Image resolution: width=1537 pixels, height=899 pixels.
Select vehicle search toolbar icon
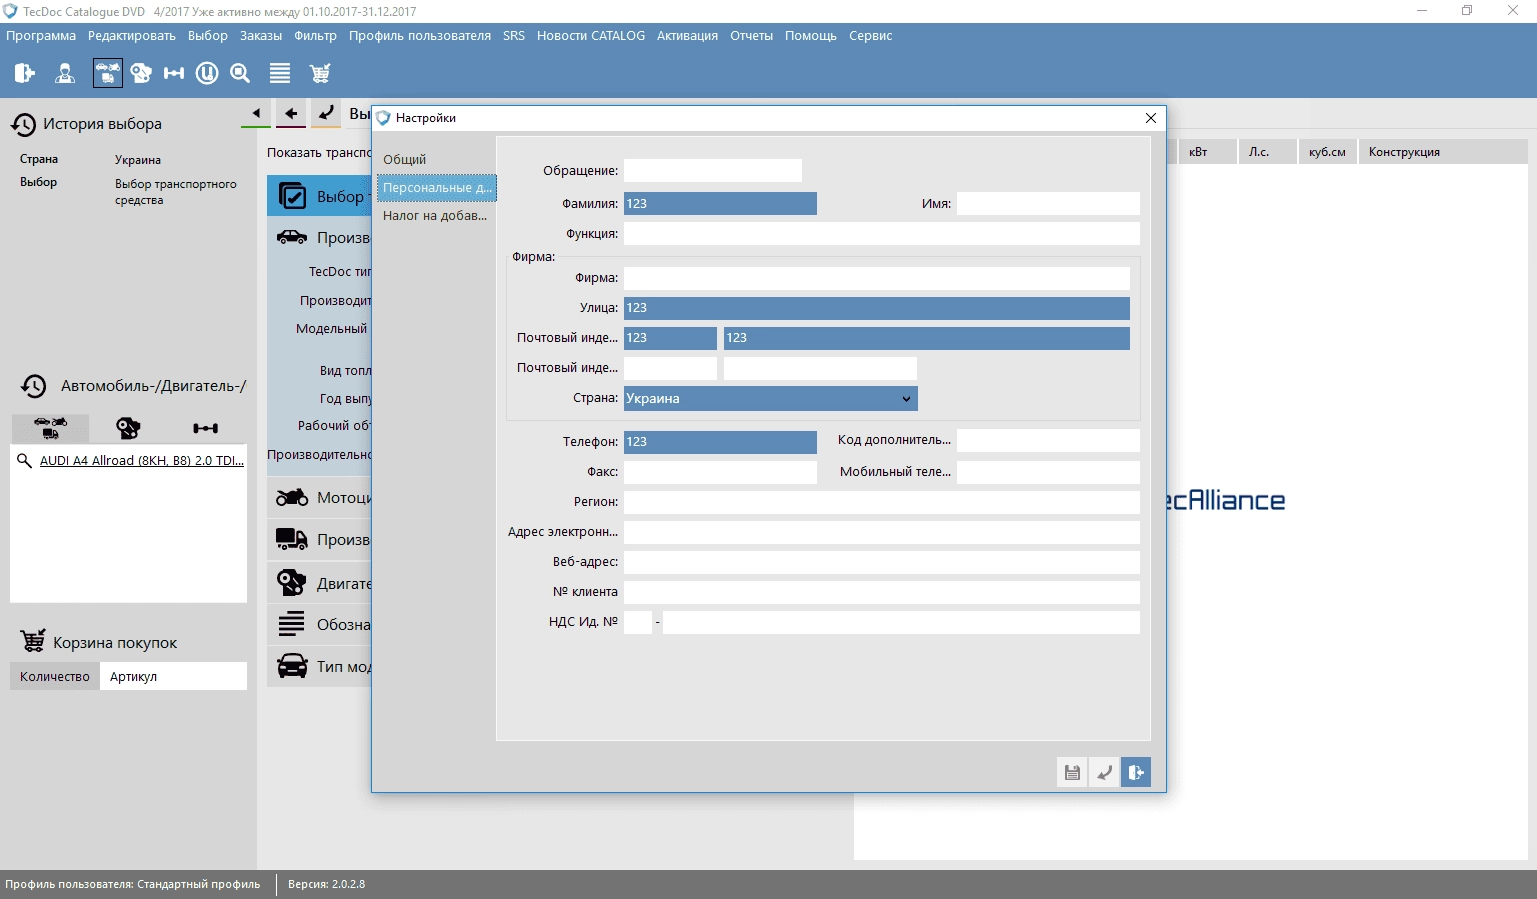click(107, 73)
